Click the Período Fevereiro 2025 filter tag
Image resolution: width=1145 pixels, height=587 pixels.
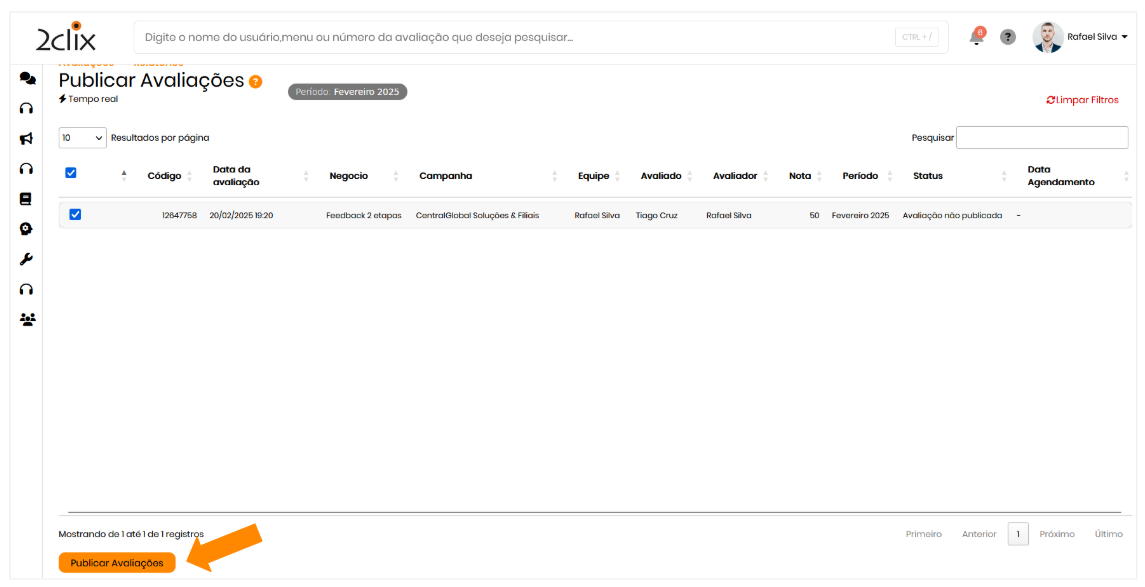[x=348, y=92]
